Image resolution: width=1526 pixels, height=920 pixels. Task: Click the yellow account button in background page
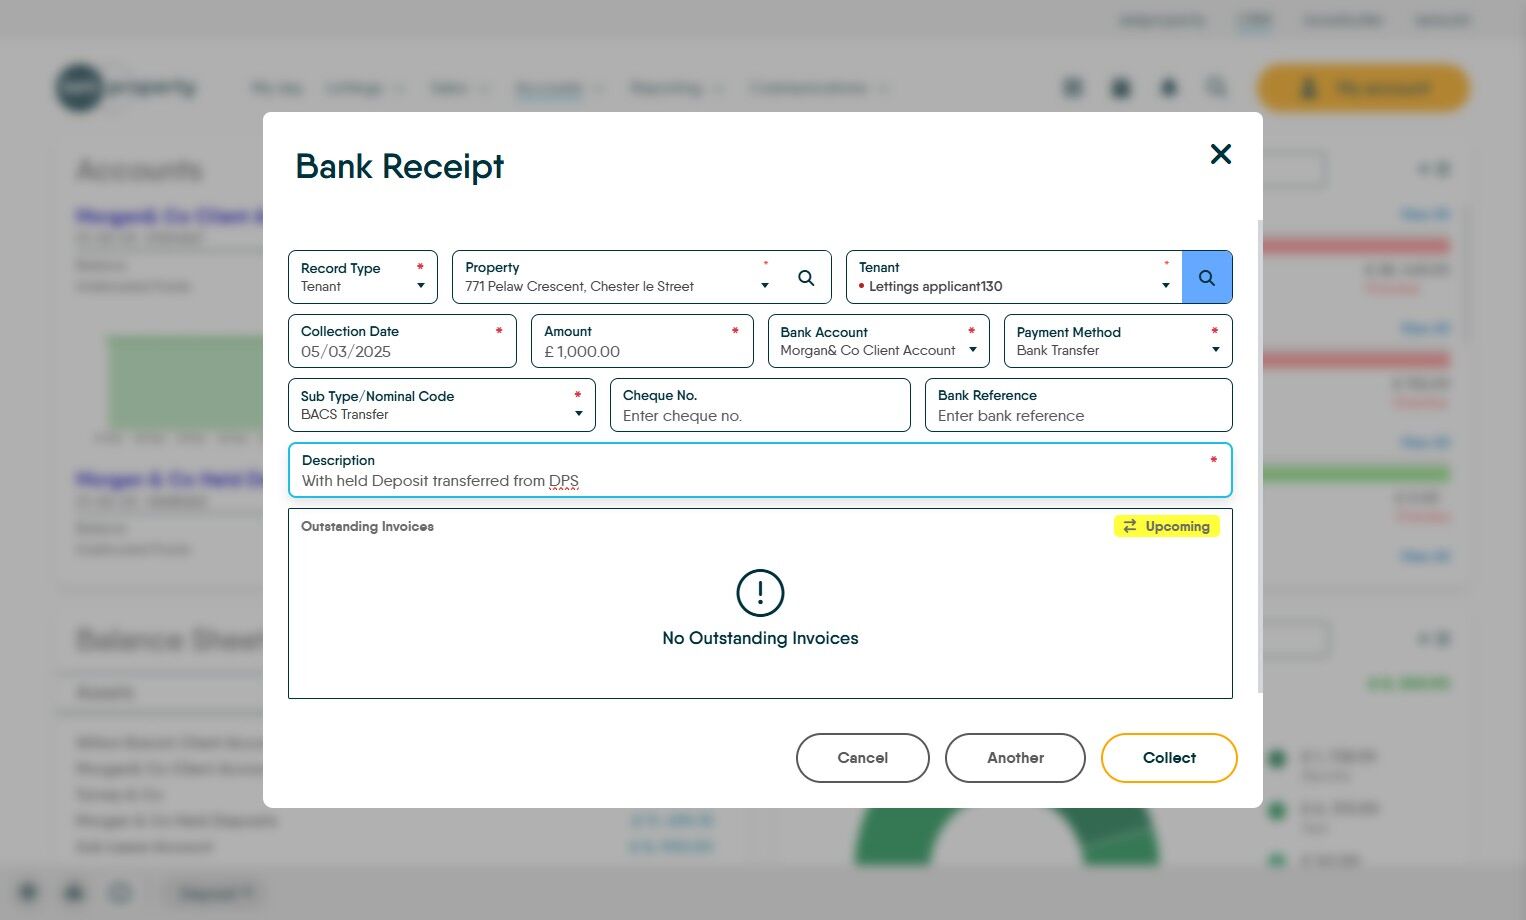pos(1363,88)
